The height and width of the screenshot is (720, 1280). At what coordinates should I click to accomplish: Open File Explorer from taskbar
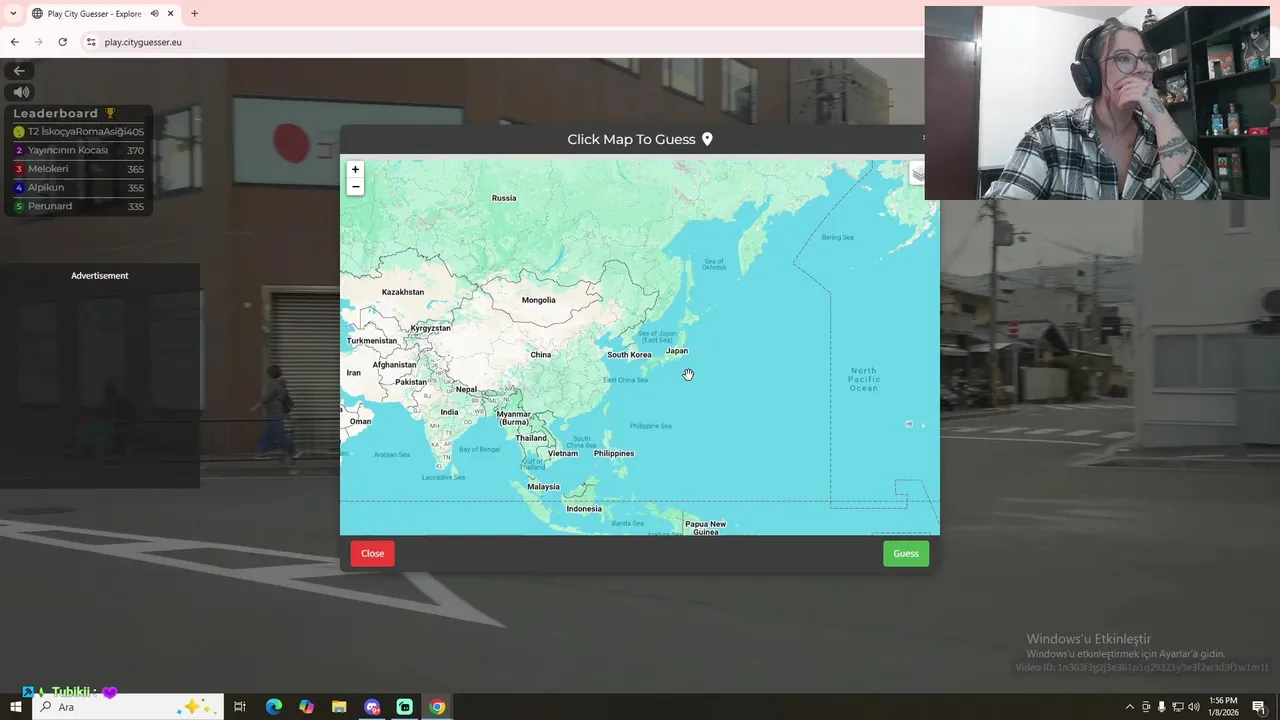click(x=339, y=707)
